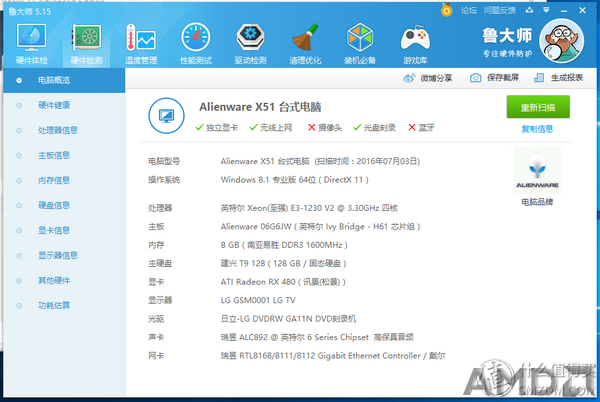Click the RTL8168/8111/8112 Gigabit Ethernet value
This screenshot has width=600, height=402.
point(333,356)
